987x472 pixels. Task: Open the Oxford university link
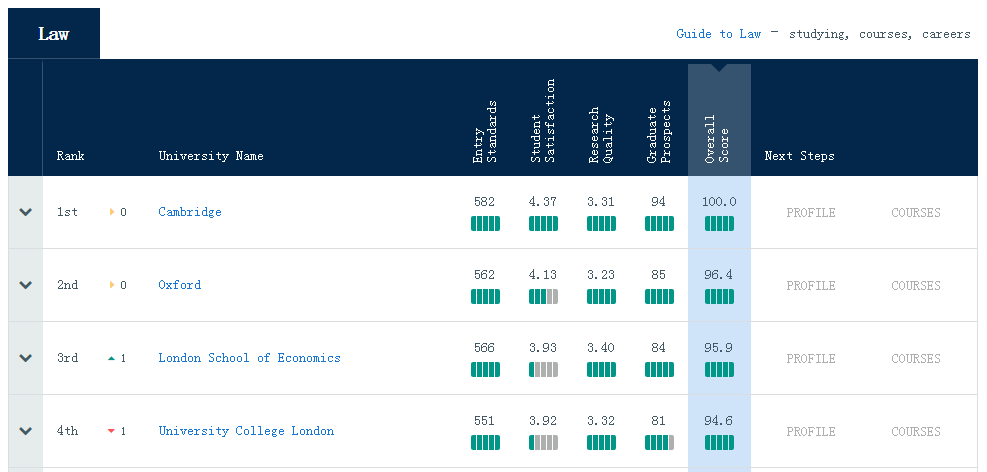180,285
